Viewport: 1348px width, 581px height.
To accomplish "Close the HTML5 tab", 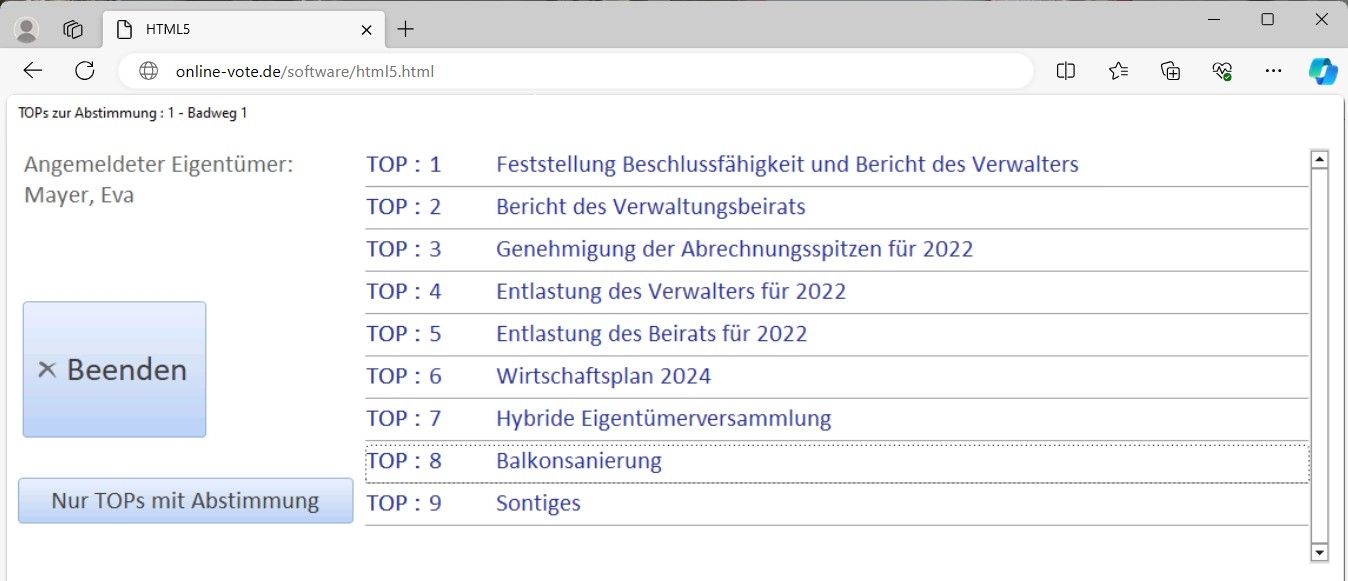I will pyautogui.click(x=367, y=30).
